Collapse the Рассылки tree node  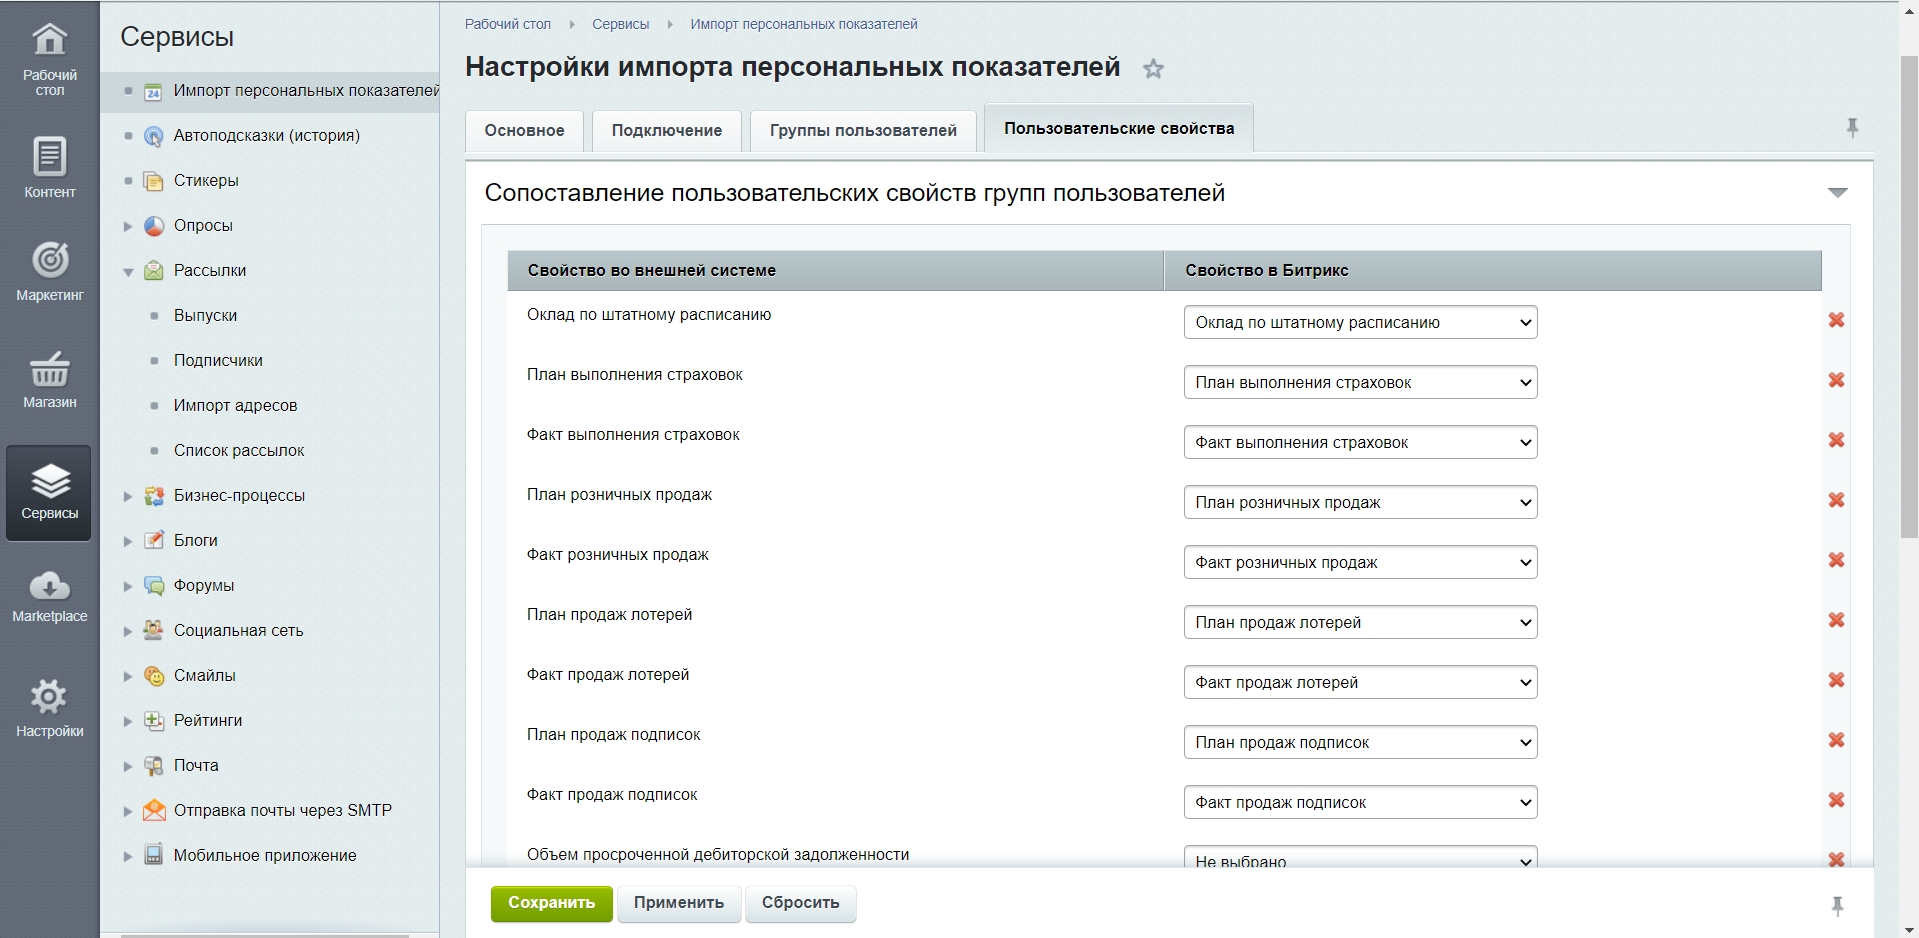click(128, 271)
